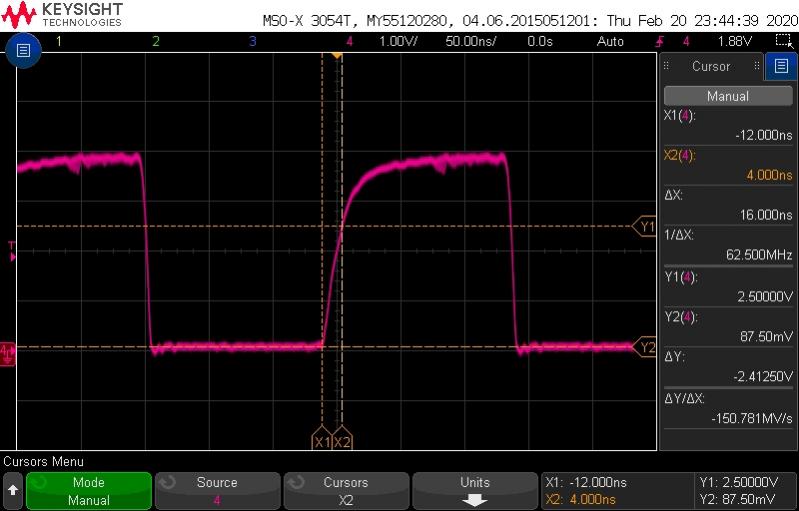Open the Mode Manual softkey
Screen dimensions: 799x511
click(x=88, y=491)
